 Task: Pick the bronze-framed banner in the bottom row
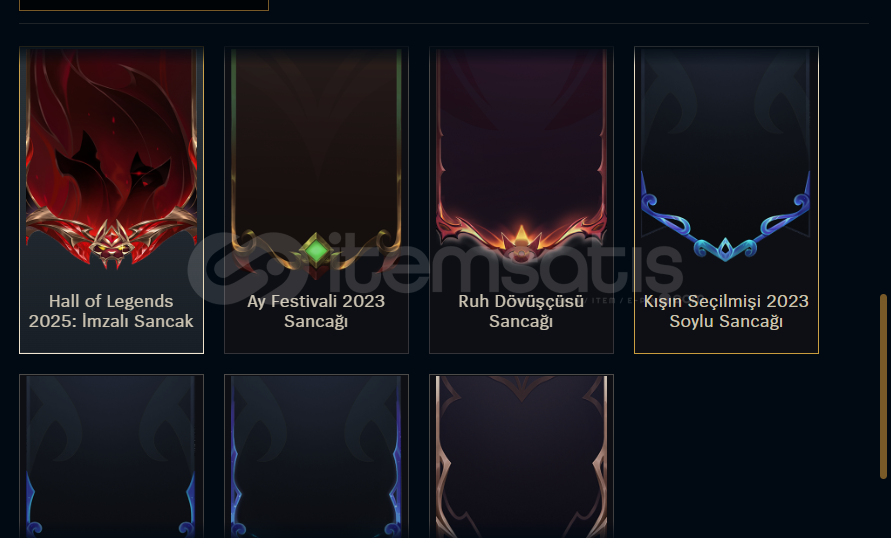(521, 456)
